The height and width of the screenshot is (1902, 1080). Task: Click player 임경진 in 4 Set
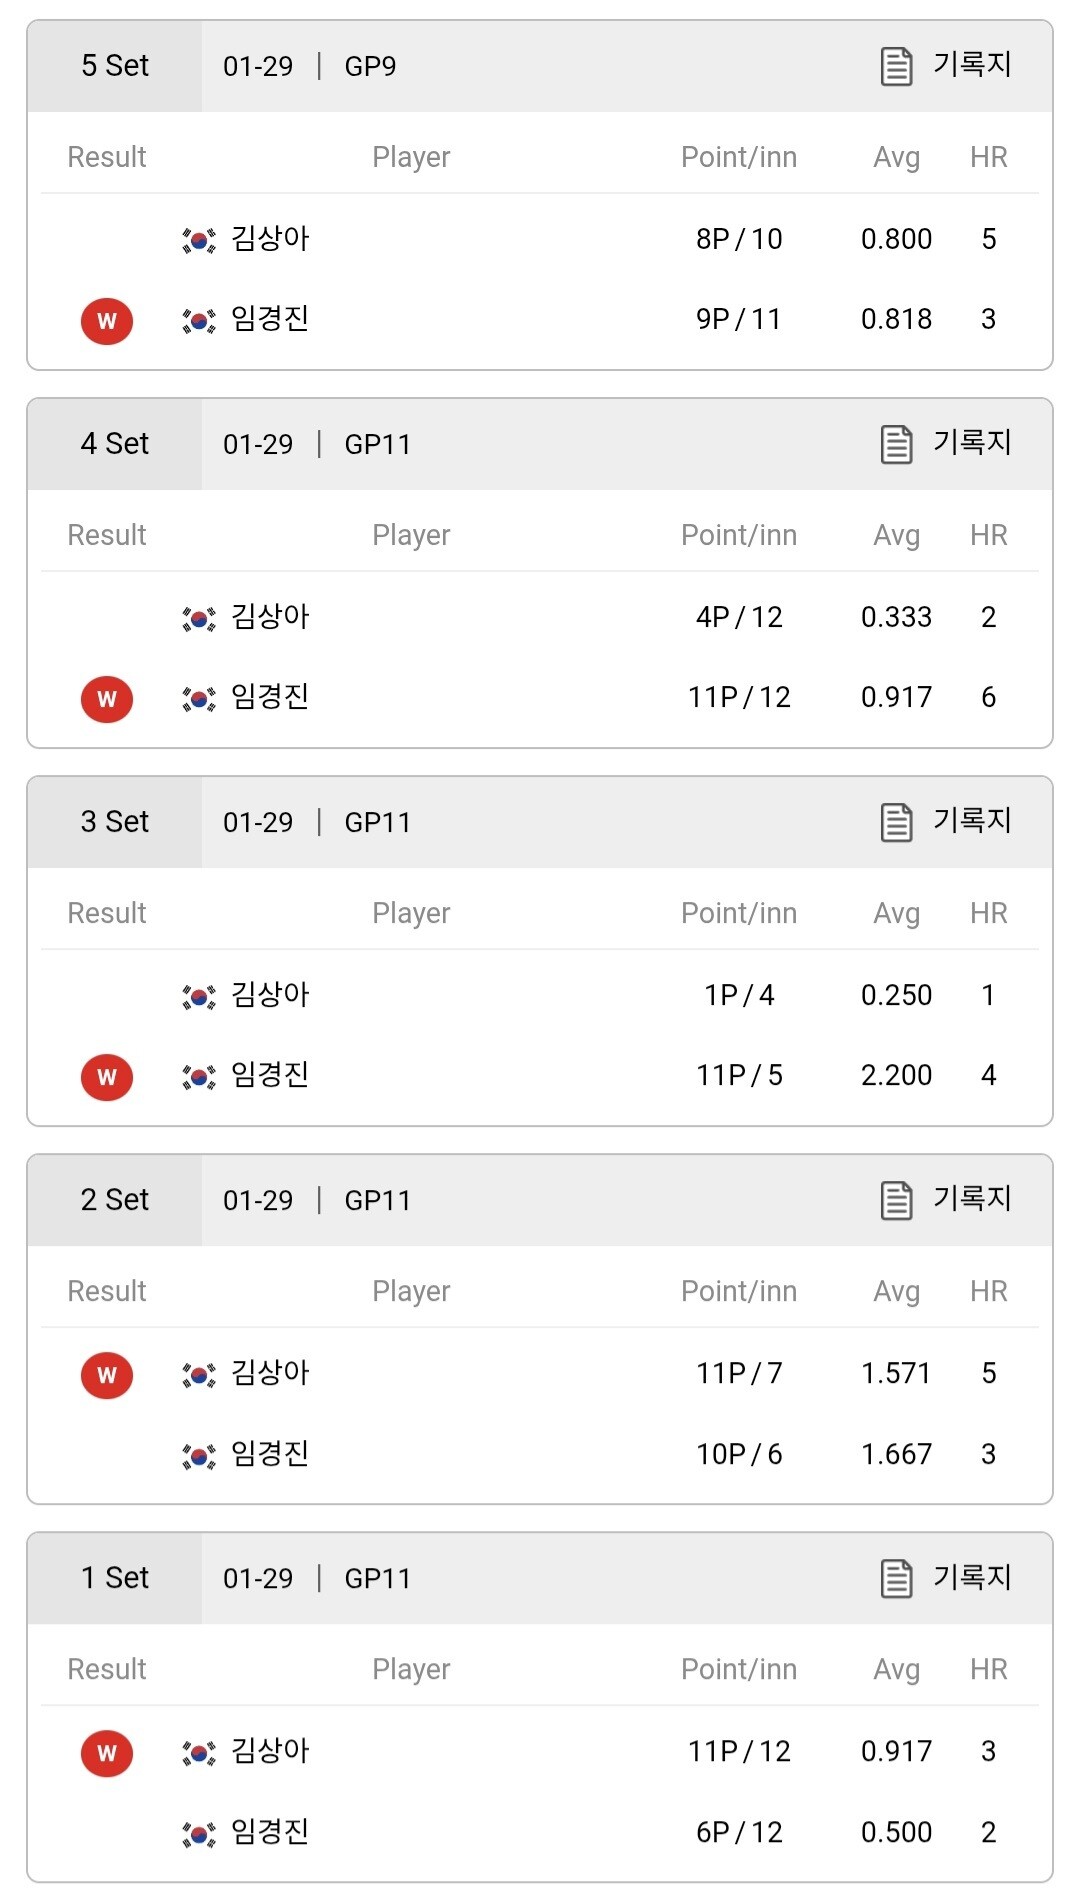tap(270, 696)
